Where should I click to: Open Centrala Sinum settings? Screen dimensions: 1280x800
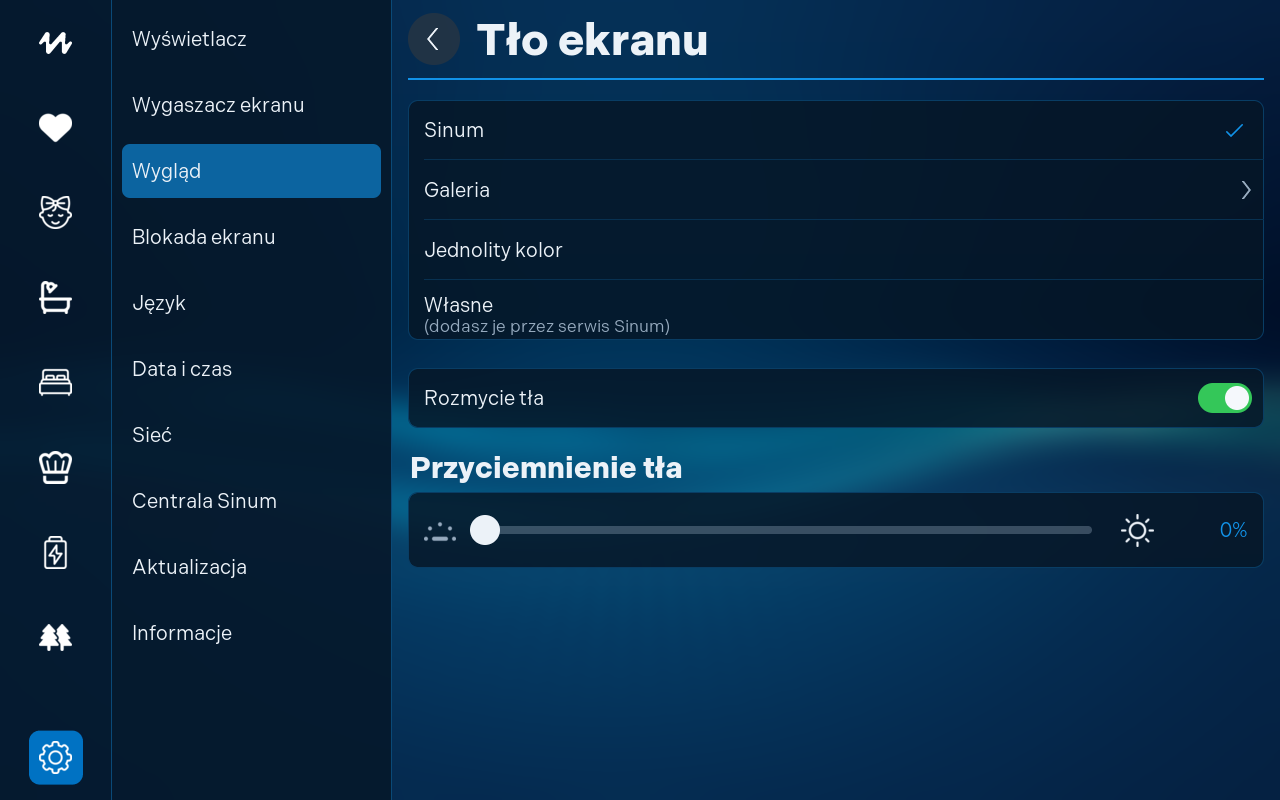tap(251, 501)
